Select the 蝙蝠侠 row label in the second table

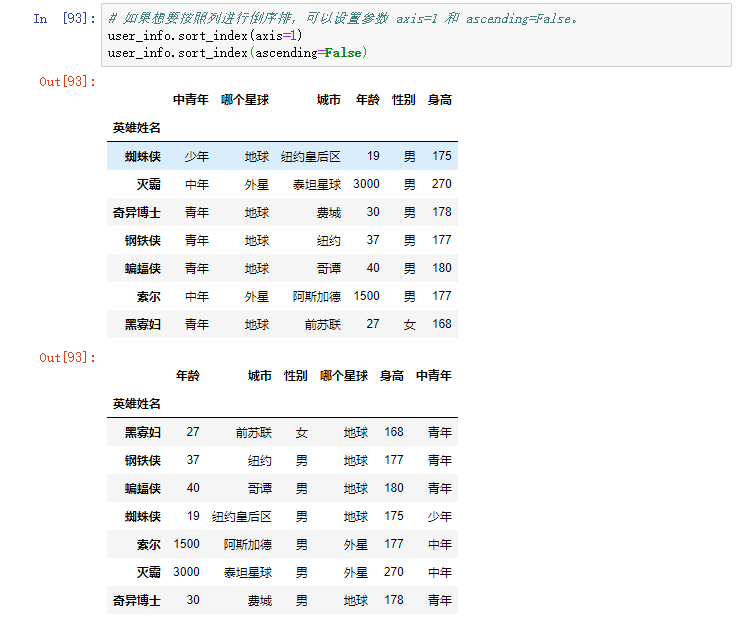(x=143, y=488)
